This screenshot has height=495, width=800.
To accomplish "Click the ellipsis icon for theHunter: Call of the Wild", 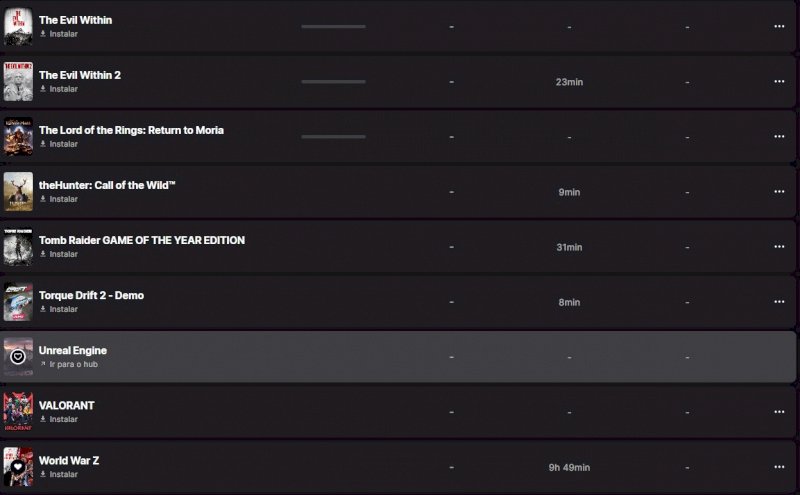I will tap(779, 192).
